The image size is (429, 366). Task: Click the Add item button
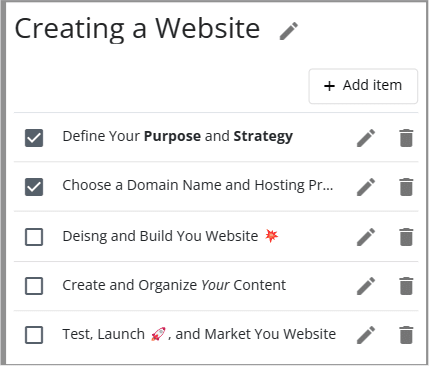coord(363,86)
